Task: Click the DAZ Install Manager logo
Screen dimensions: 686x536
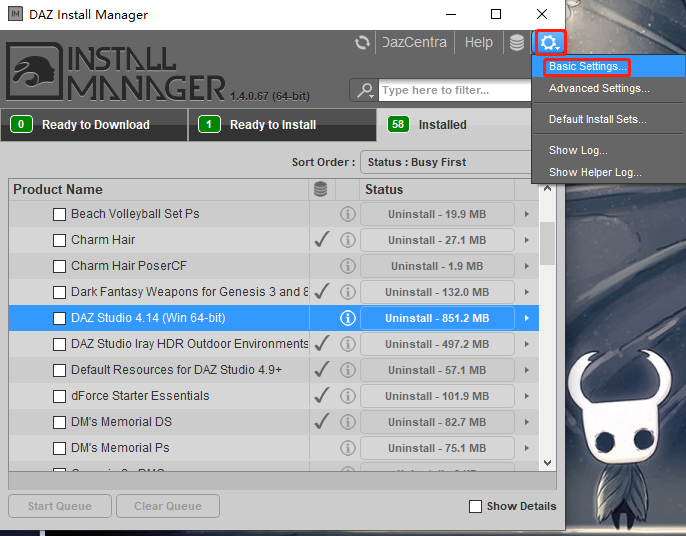Action: pyautogui.click(x=116, y=71)
